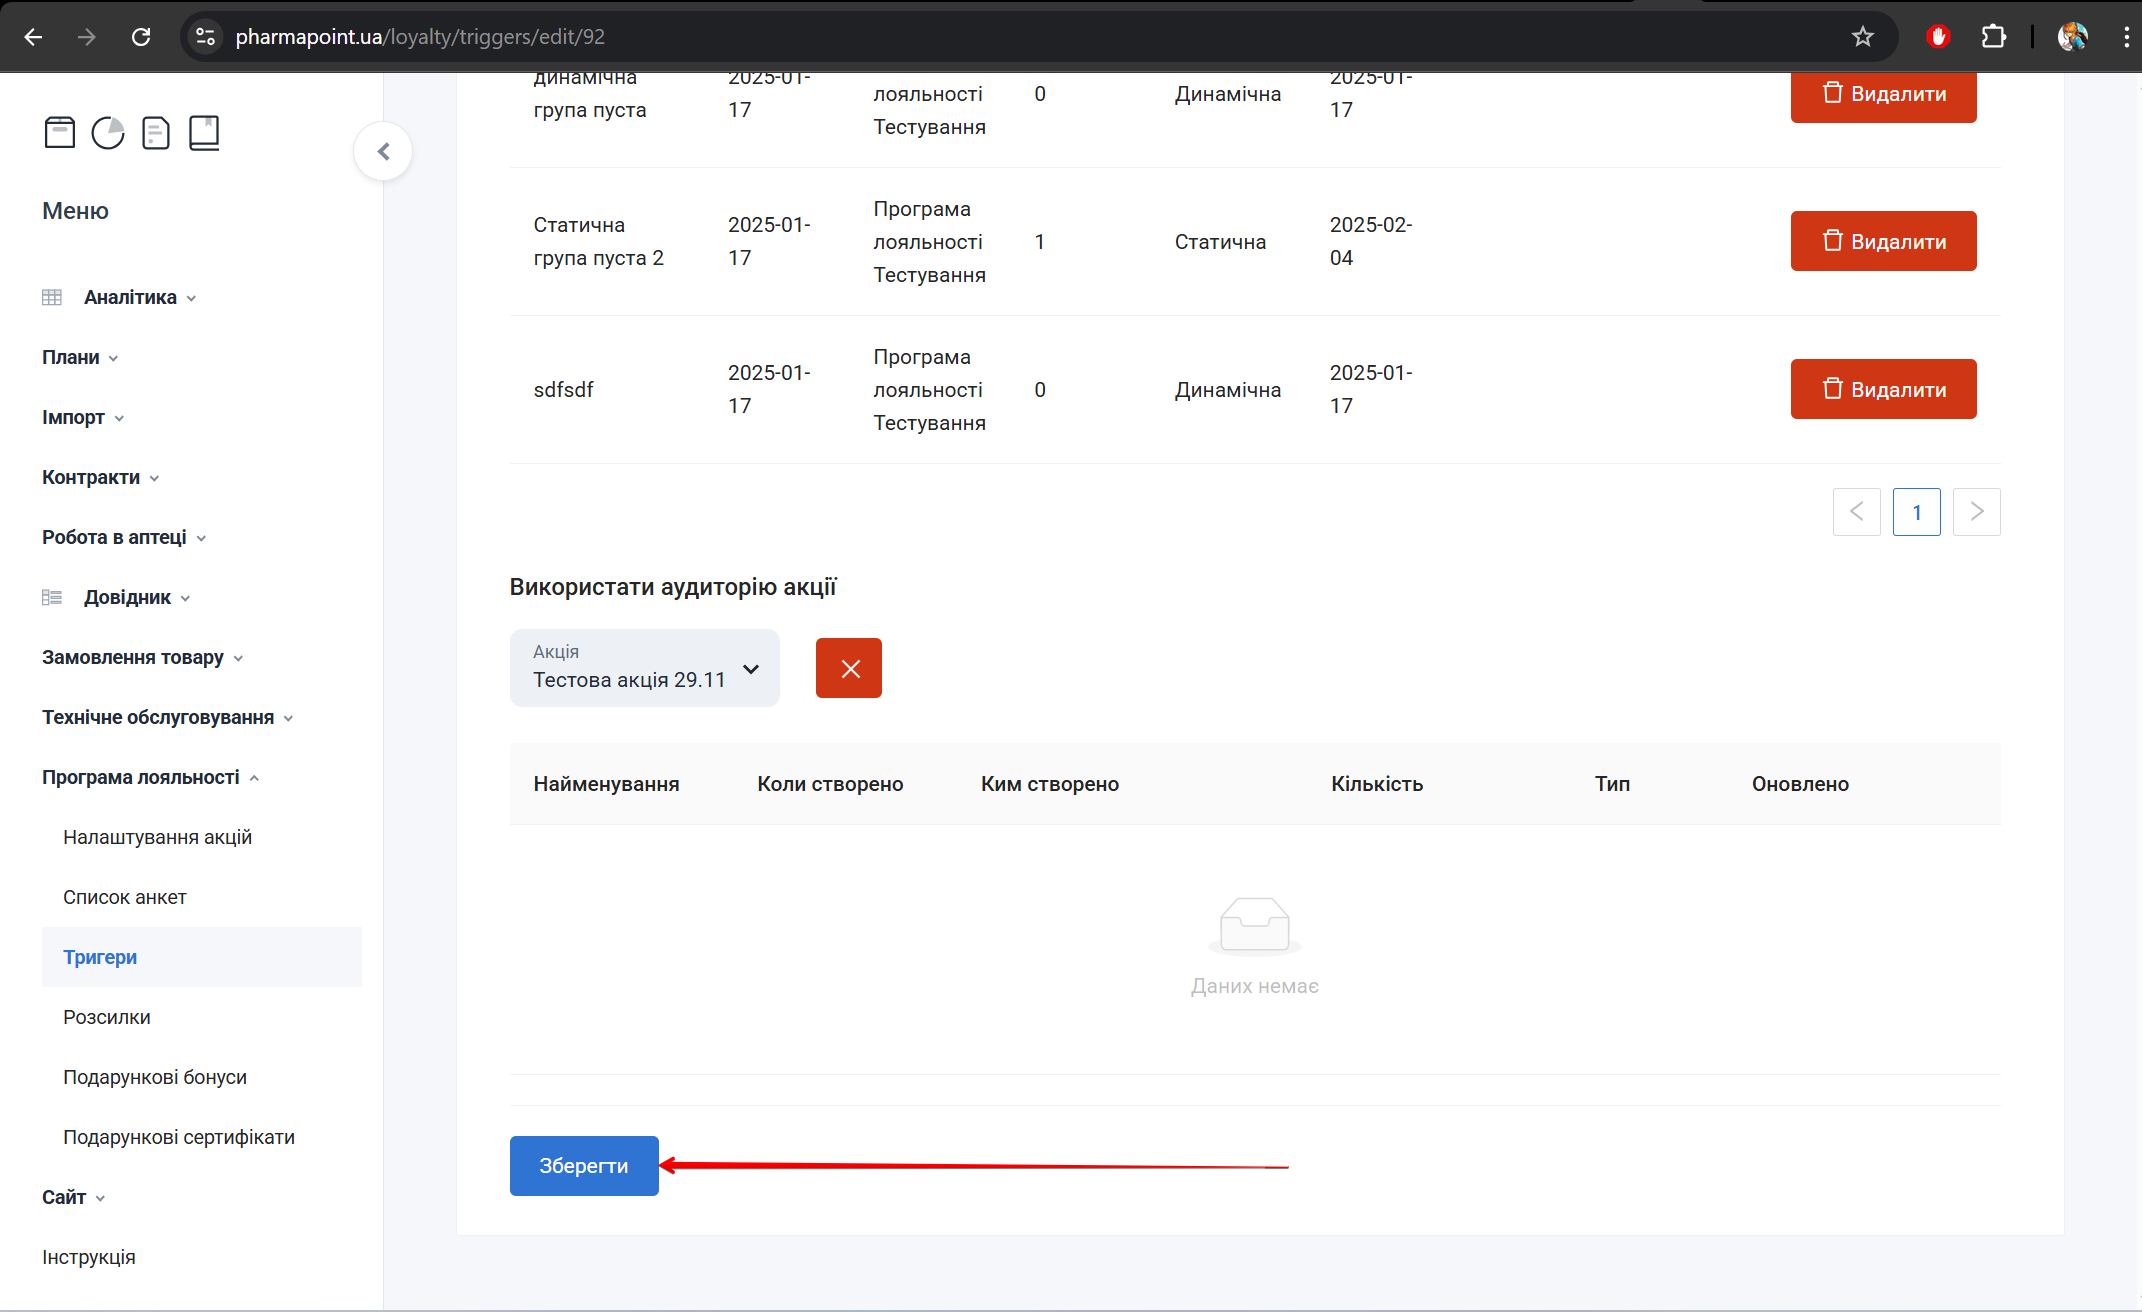Reload the page
Screen dimensions: 2142x1312
141,37
